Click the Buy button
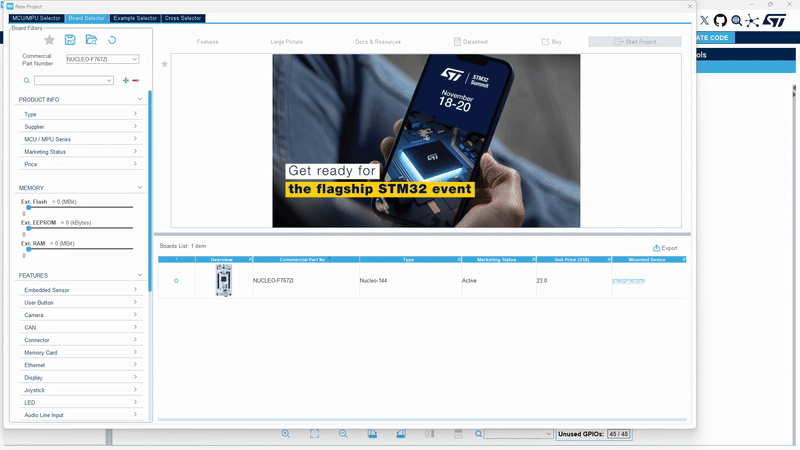Image resolution: width=800 pixels, height=450 pixels. click(x=552, y=42)
